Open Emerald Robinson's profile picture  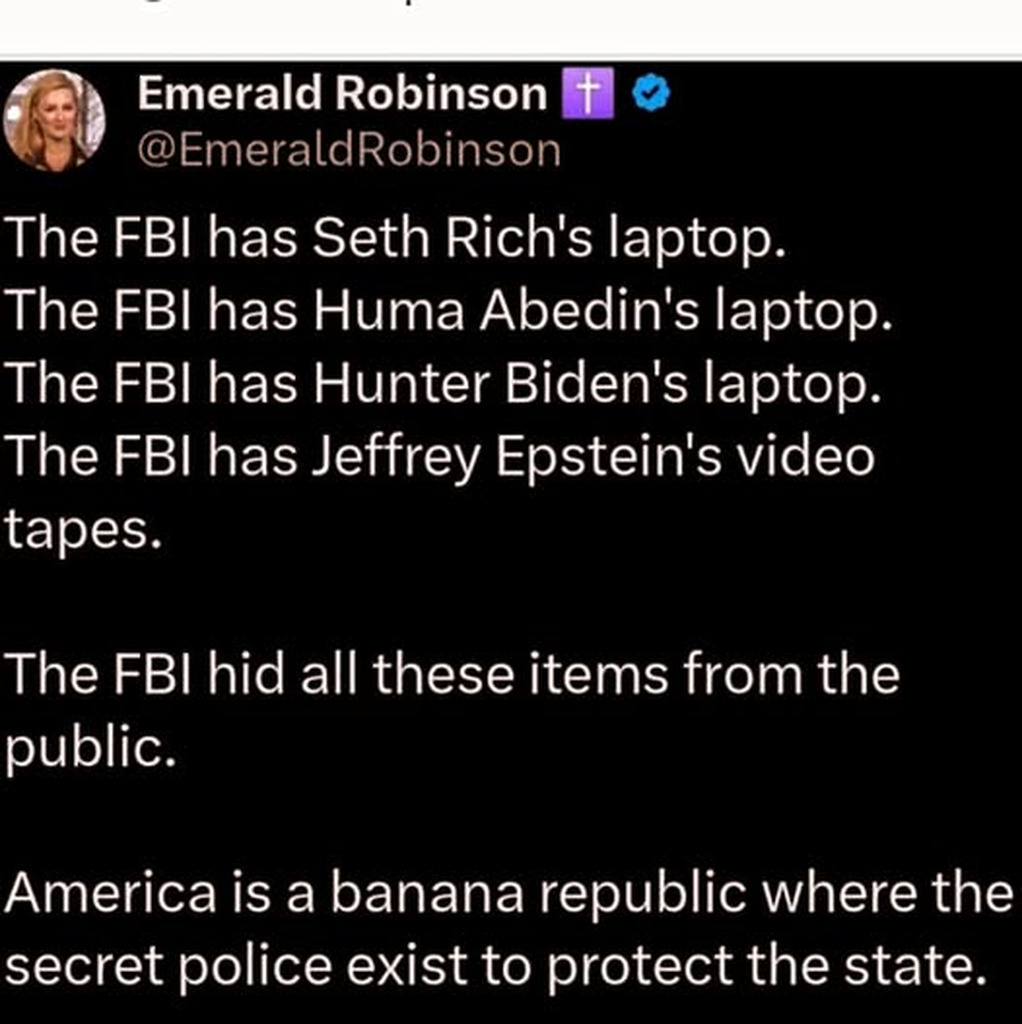[54, 120]
